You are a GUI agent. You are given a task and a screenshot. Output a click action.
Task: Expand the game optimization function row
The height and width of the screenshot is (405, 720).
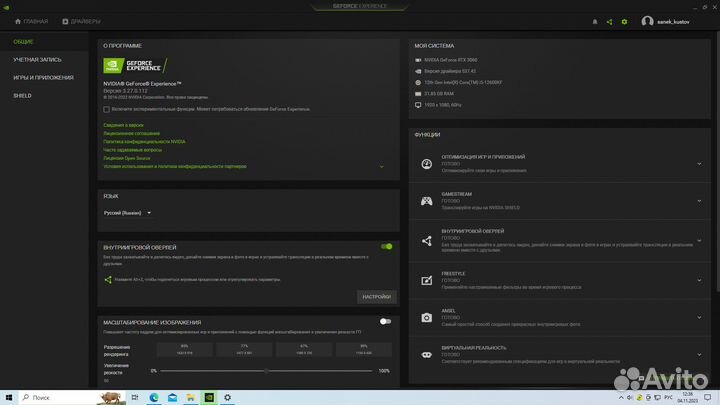click(x=699, y=164)
